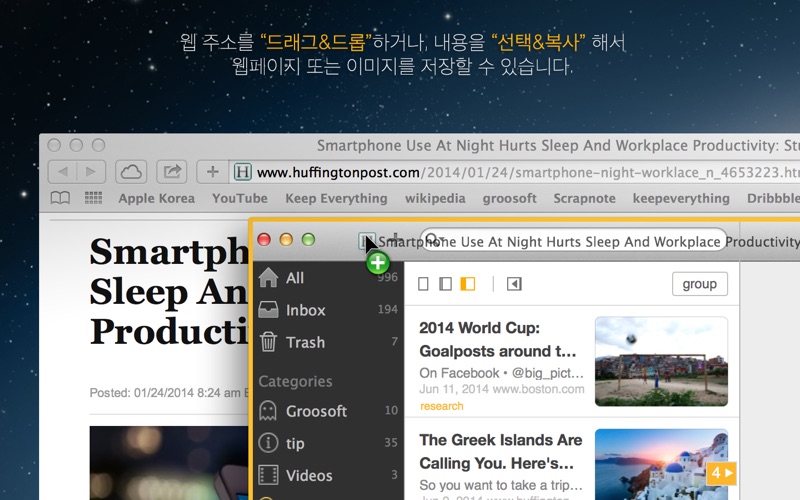Select Groosoft category
Image resolution: width=800 pixels, height=500 pixels.
coord(328,411)
